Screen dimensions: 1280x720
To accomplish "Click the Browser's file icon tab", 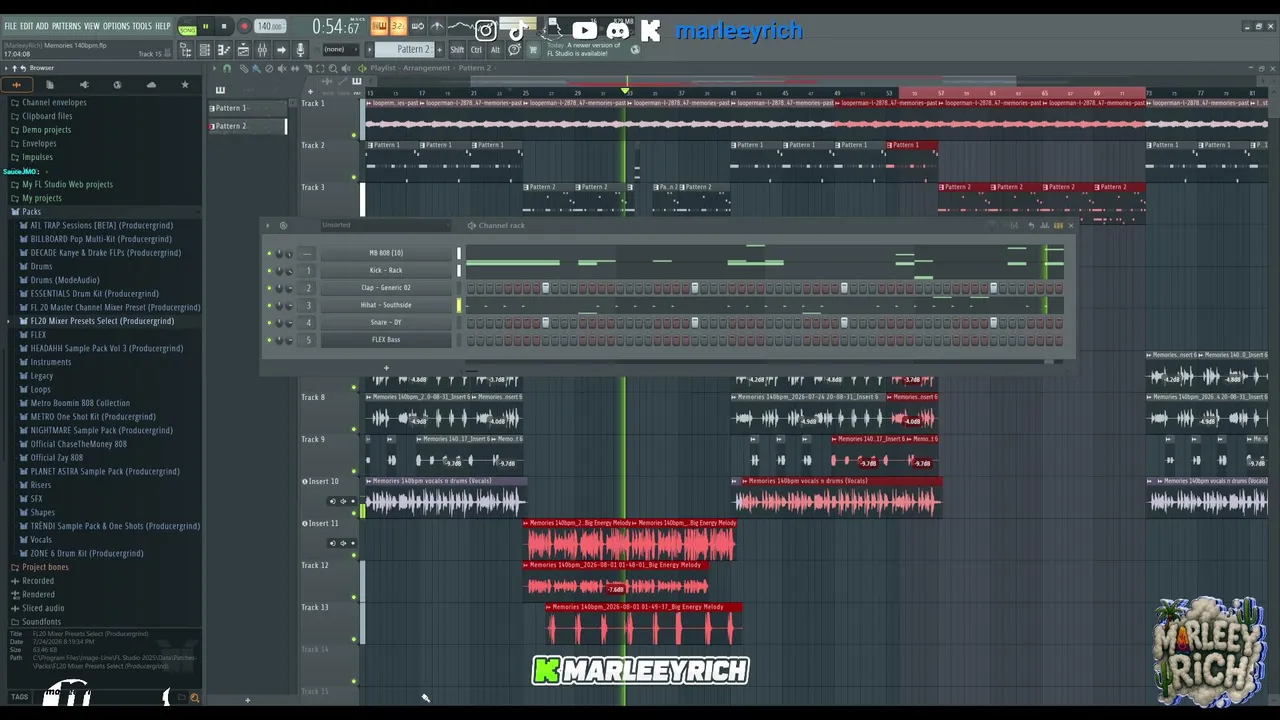I will point(50,85).
